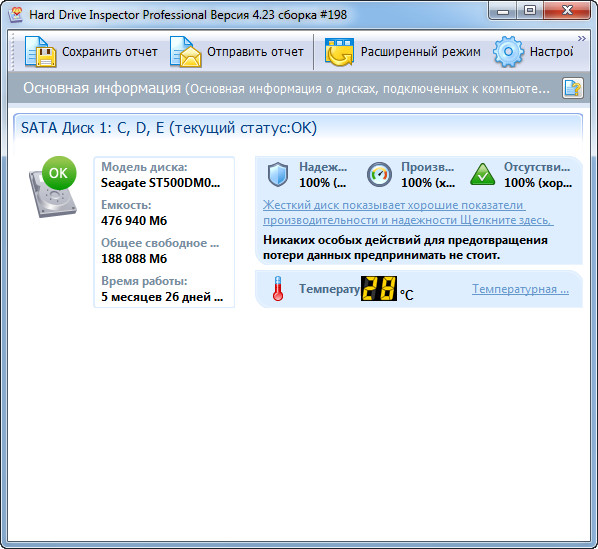The image size is (598, 549).
Task: Open the Настрой settings label
Action: (x=551, y=52)
